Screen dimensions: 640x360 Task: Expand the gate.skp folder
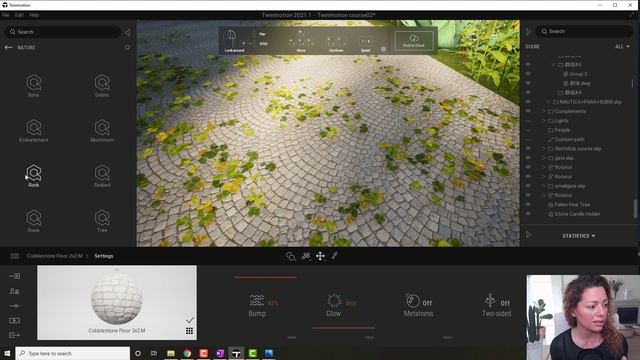click(544, 158)
